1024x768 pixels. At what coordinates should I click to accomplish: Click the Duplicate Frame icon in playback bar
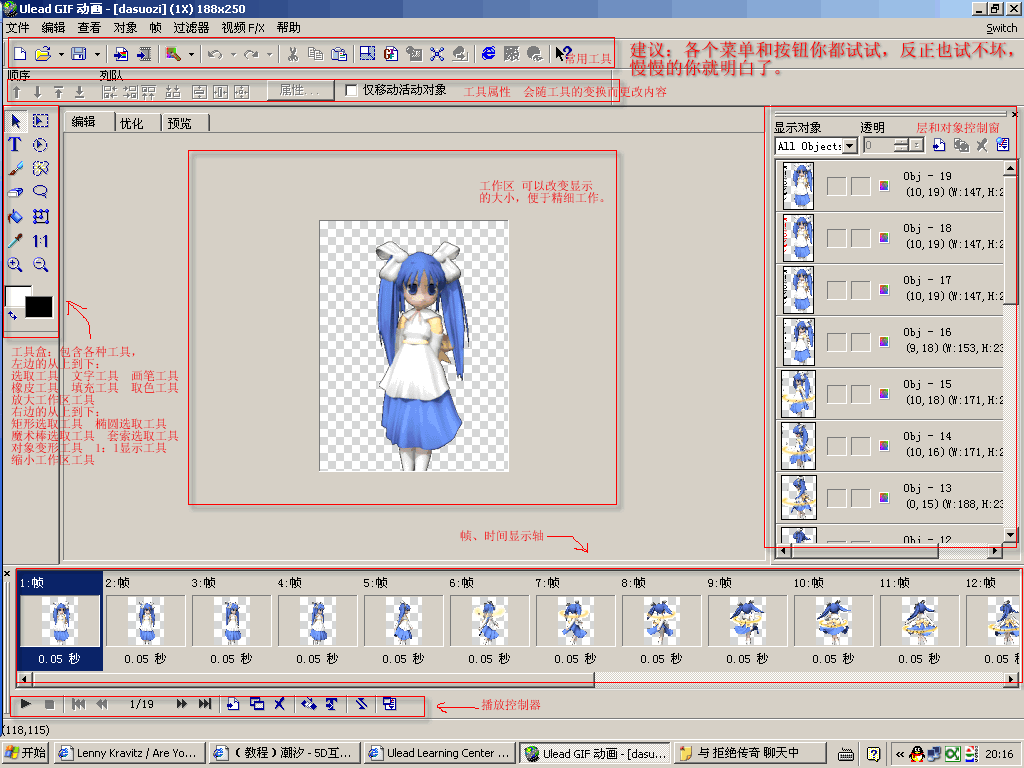click(257, 704)
